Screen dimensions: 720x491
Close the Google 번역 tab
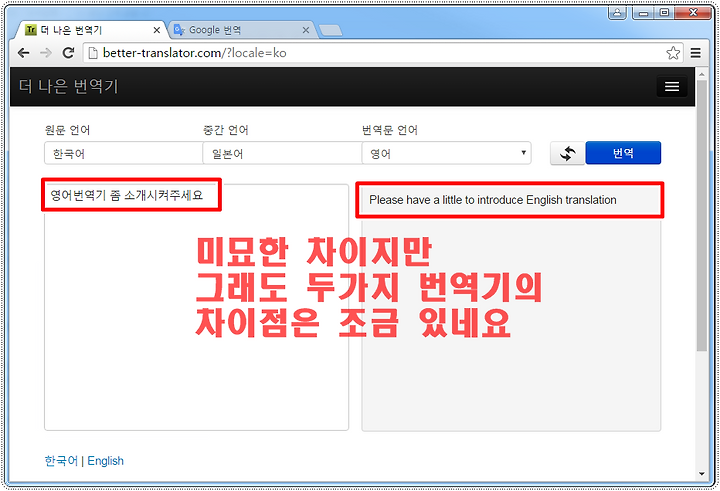[x=306, y=30]
